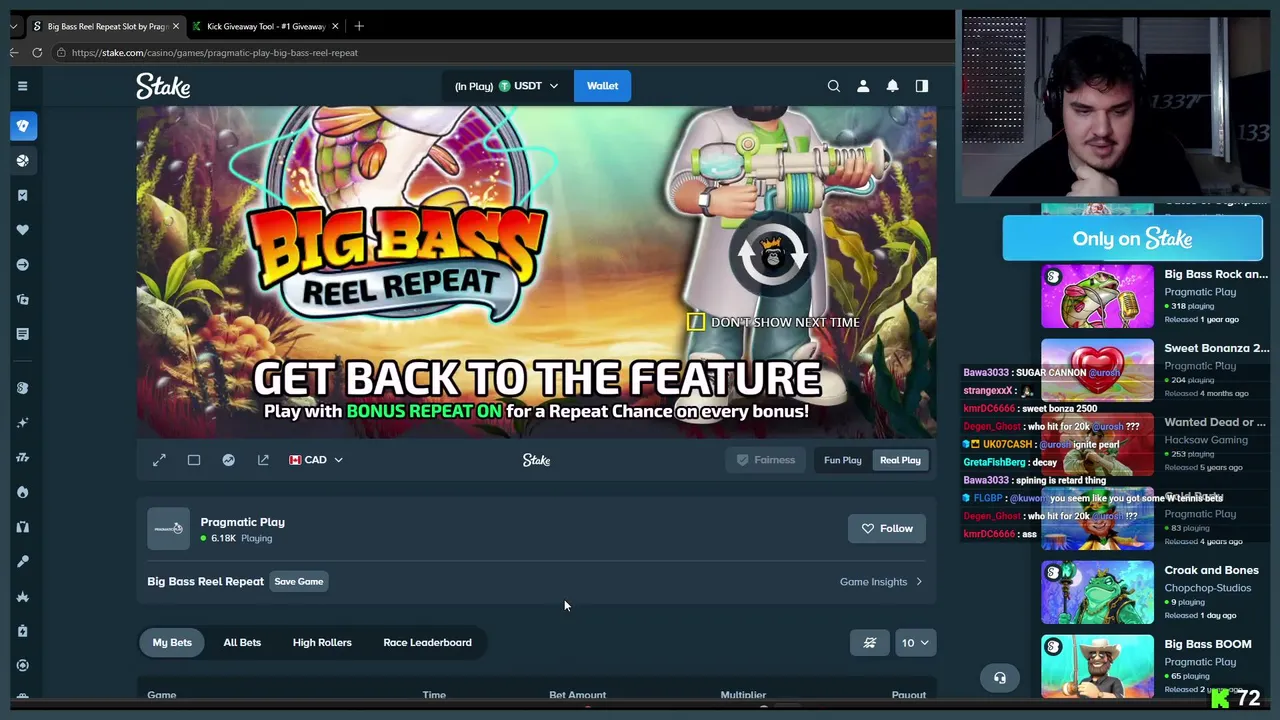Open the search magnifier in Stake header
Image resolution: width=1280 pixels, height=720 pixels.
pos(833,86)
